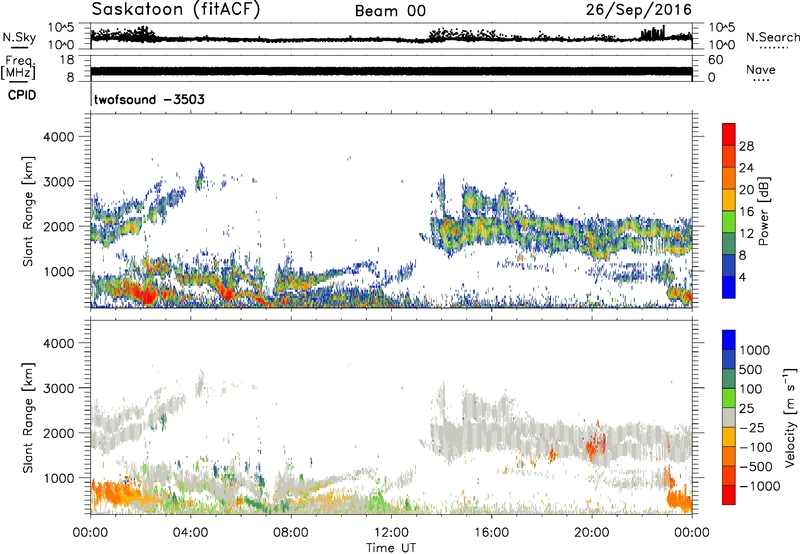
Task: Click the "1000" tick on the velocity panel
Action: click(x=58, y=478)
